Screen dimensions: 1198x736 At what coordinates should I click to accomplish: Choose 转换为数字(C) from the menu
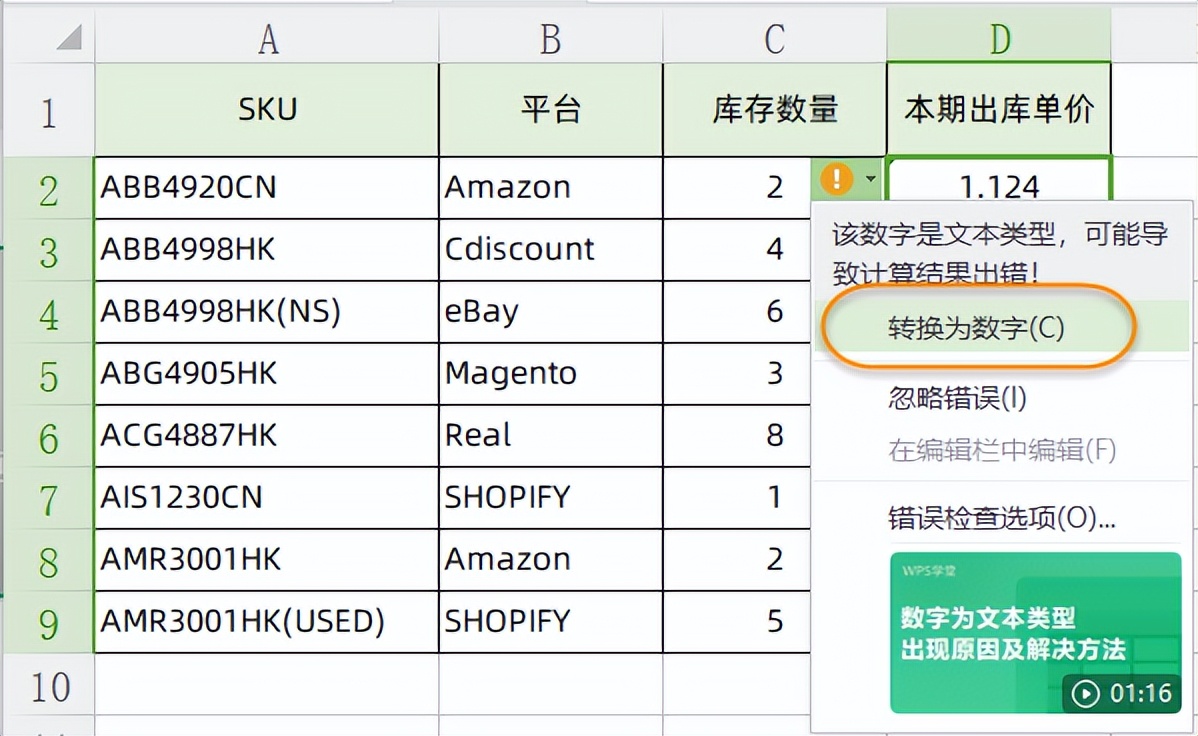[976, 328]
